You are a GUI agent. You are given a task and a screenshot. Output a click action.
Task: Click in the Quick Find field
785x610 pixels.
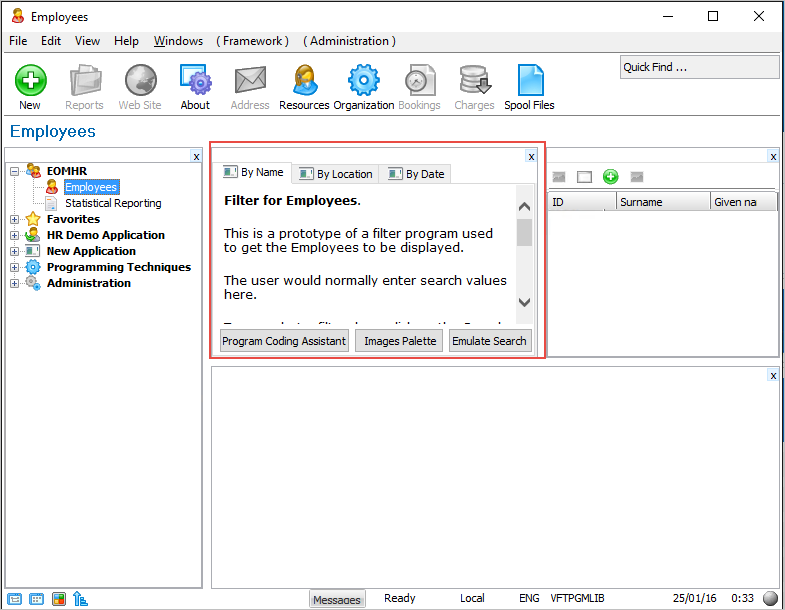699,67
